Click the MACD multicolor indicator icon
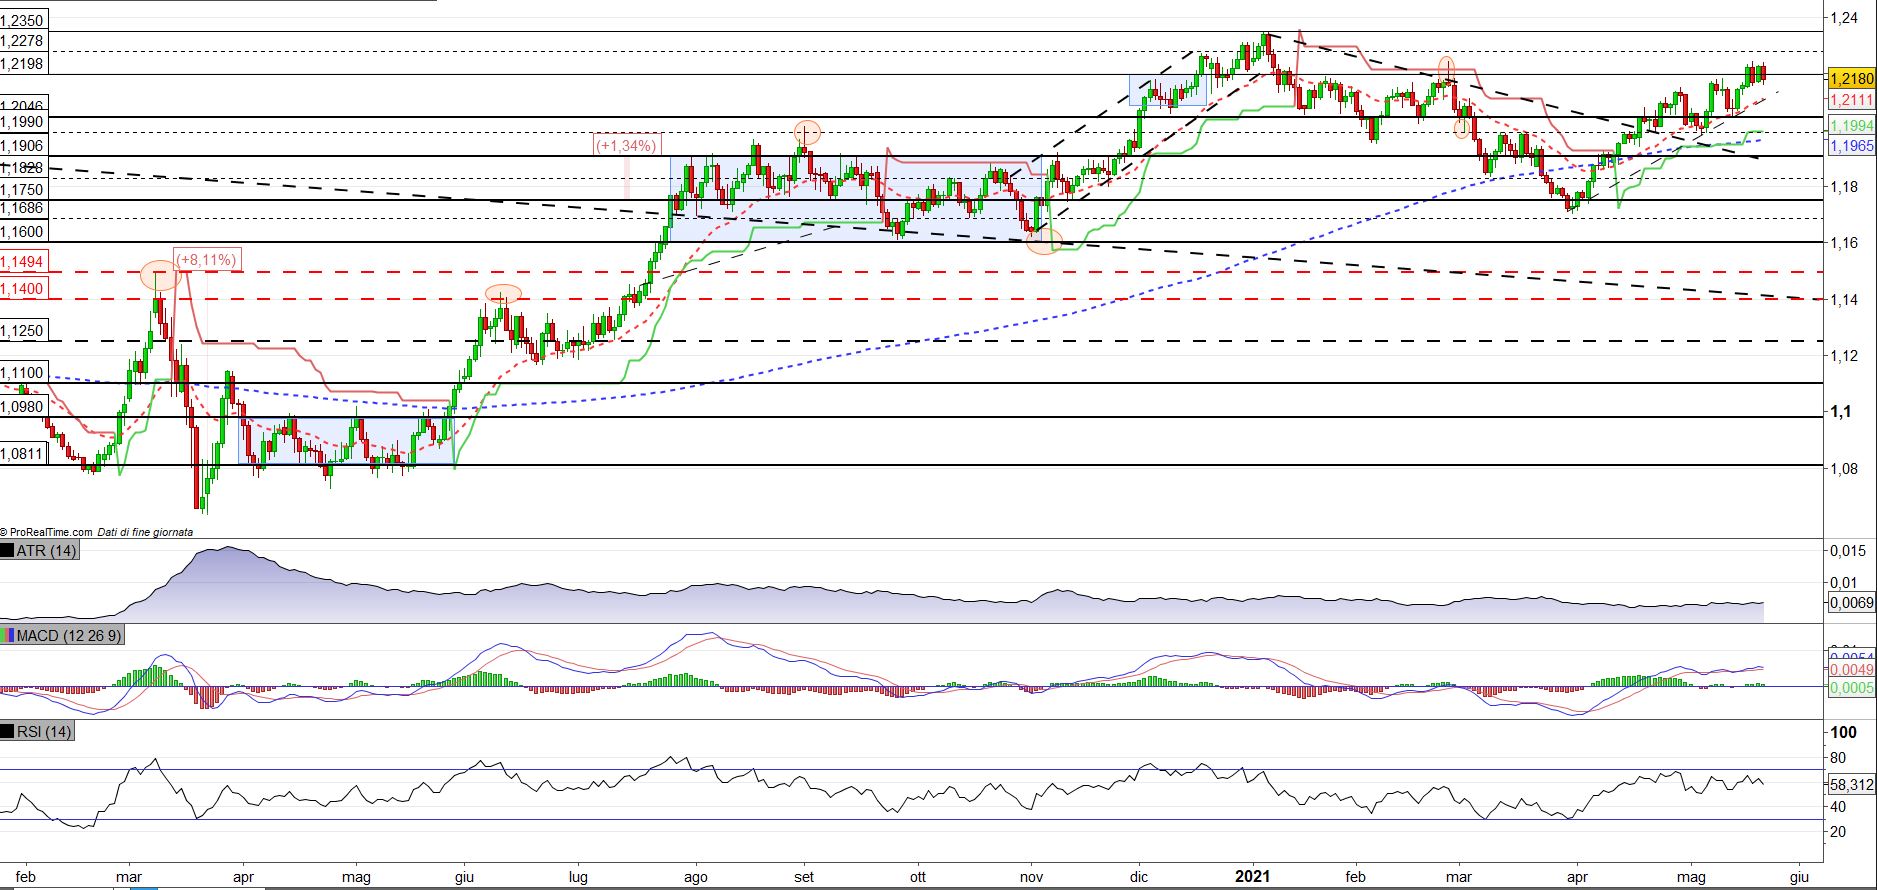The height and width of the screenshot is (890, 1877). 8,635
